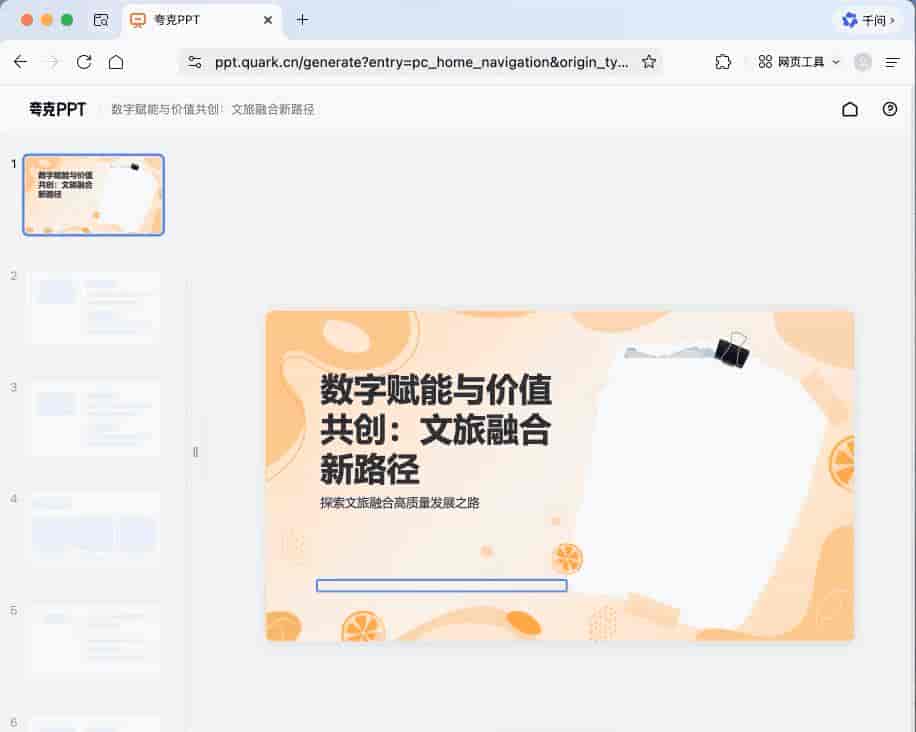Select slide 4 thumbnail

(95, 529)
